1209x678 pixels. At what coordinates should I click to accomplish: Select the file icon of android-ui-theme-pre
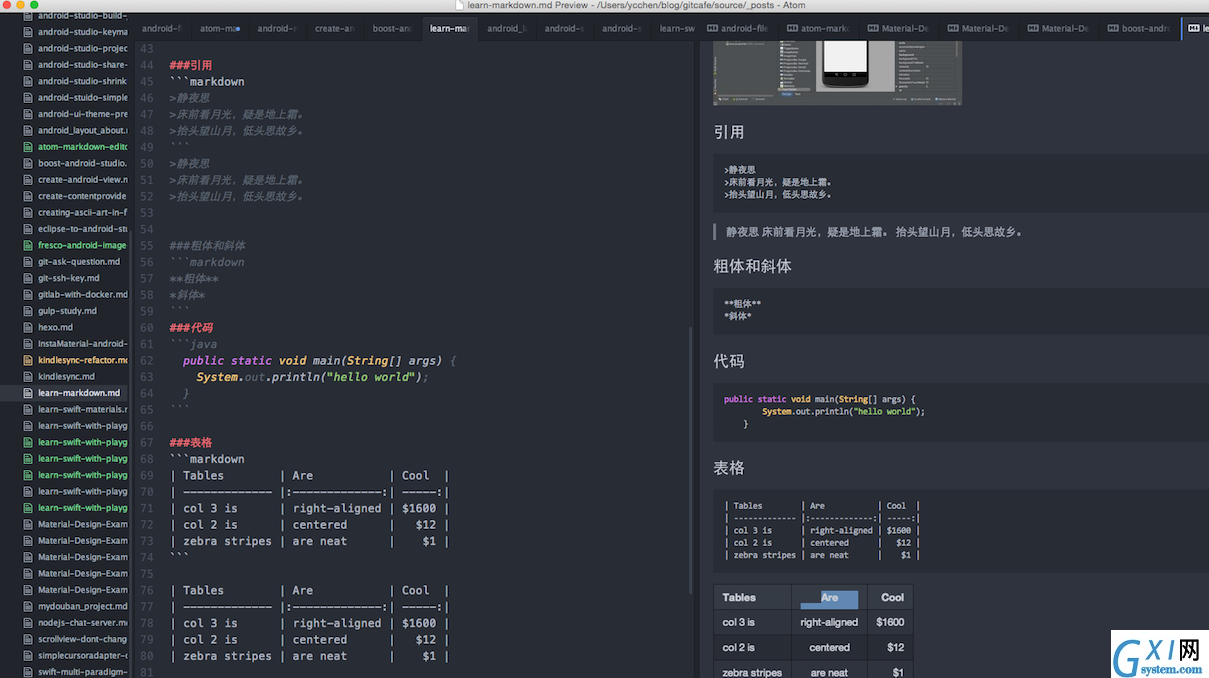point(28,114)
